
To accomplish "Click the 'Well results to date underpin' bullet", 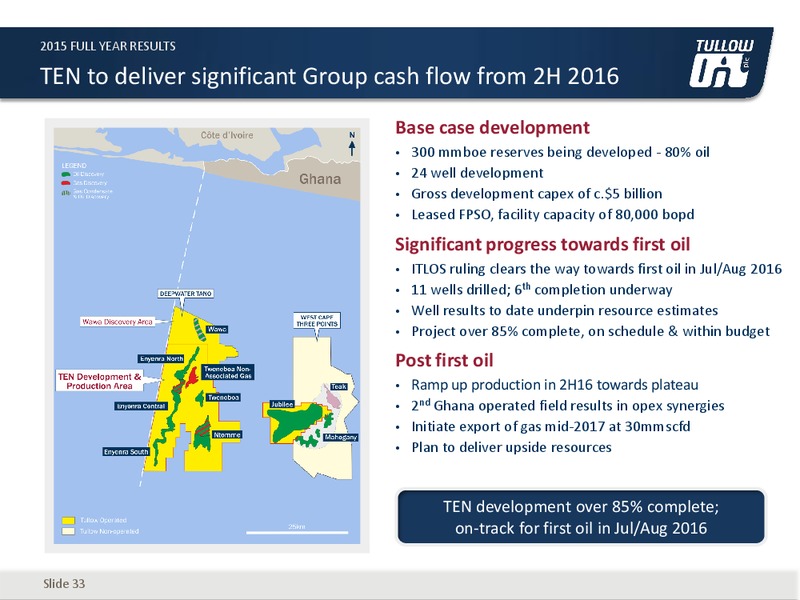I will [x=565, y=311].
